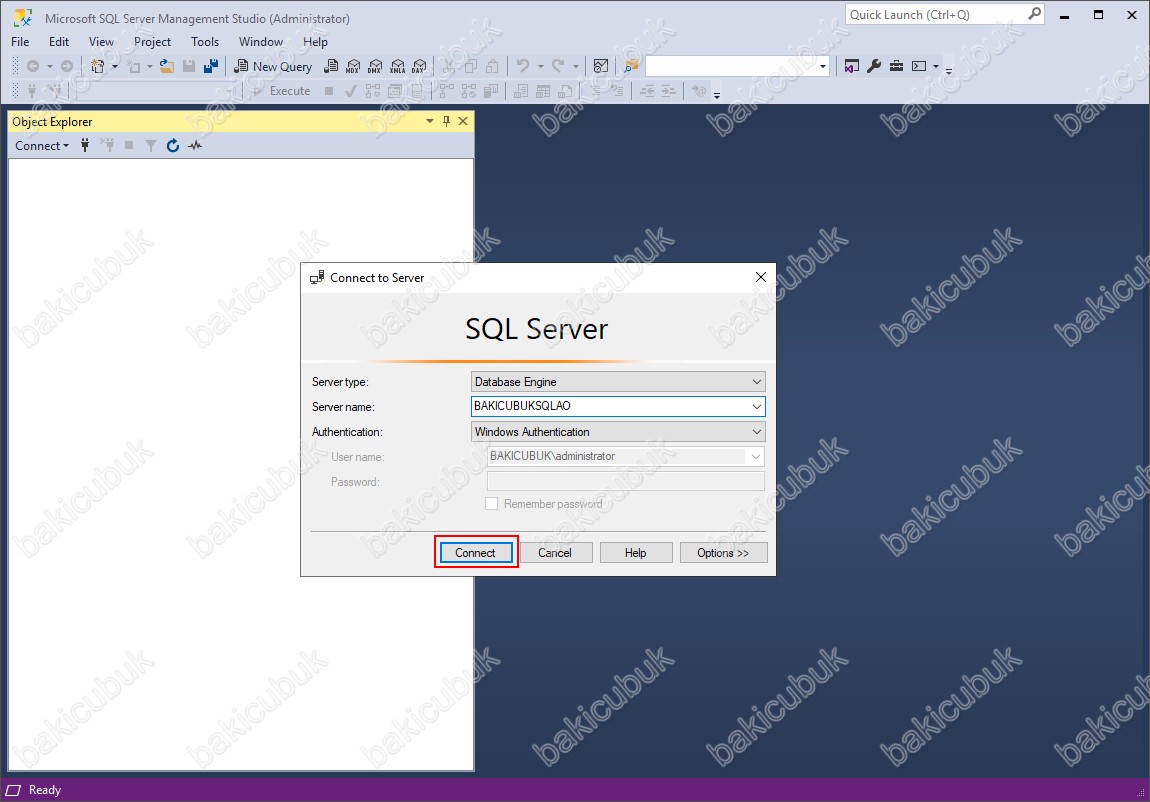Open a new DAX query
The width and height of the screenshot is (1150, 802).
(420, 67)
